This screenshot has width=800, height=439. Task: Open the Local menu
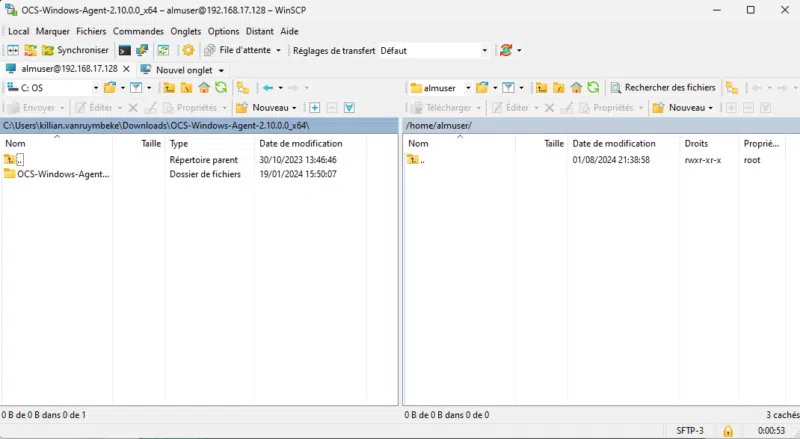click(x=18, y=31)
